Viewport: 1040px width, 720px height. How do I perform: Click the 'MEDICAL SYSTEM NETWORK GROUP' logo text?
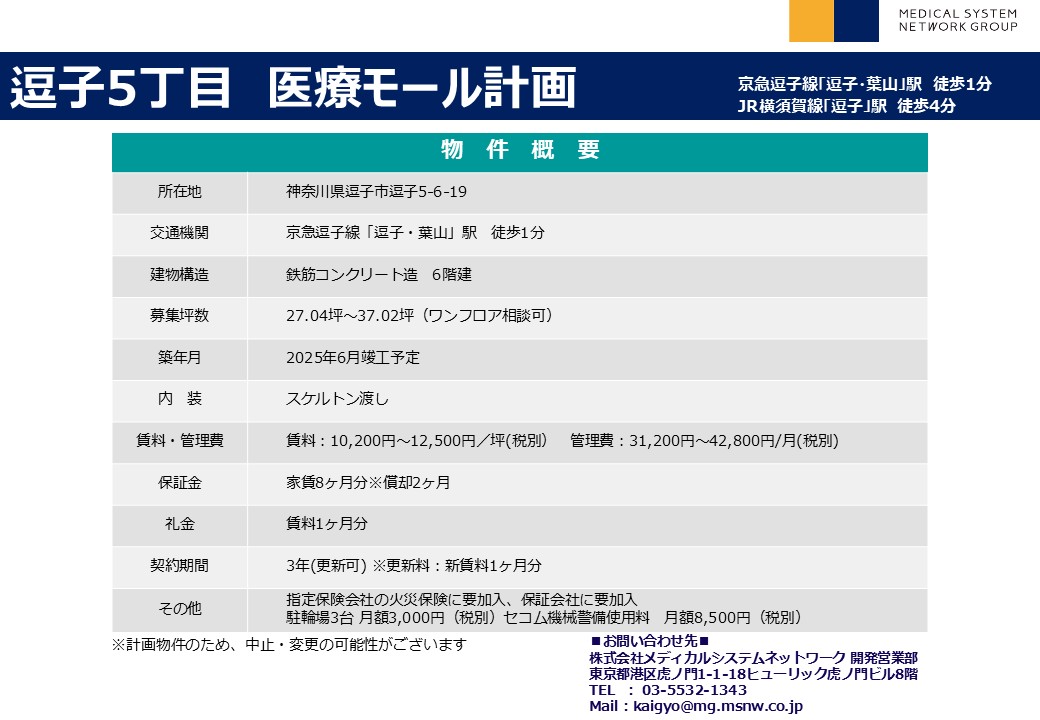click(x=958, y=20)
